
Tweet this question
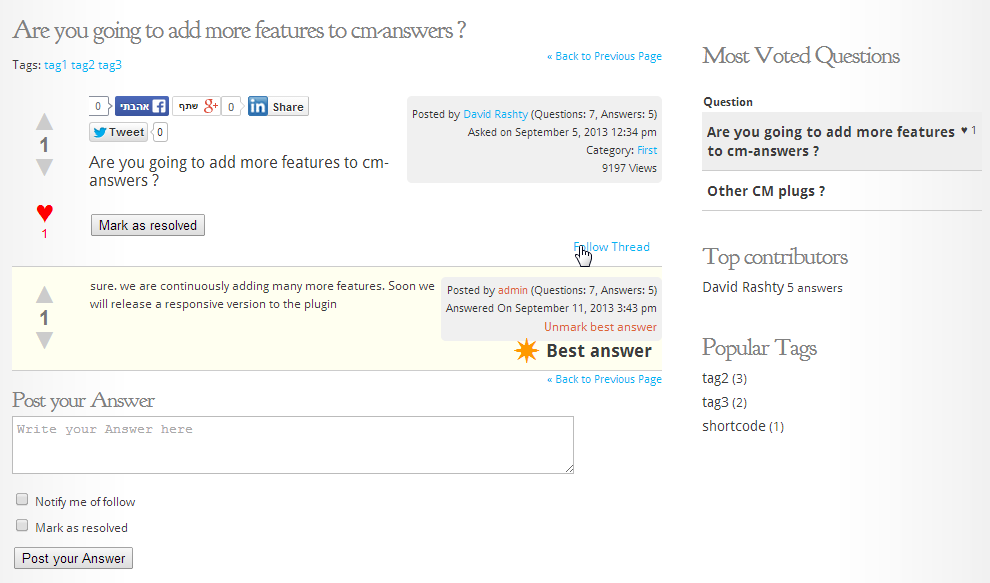pos(119,132)
